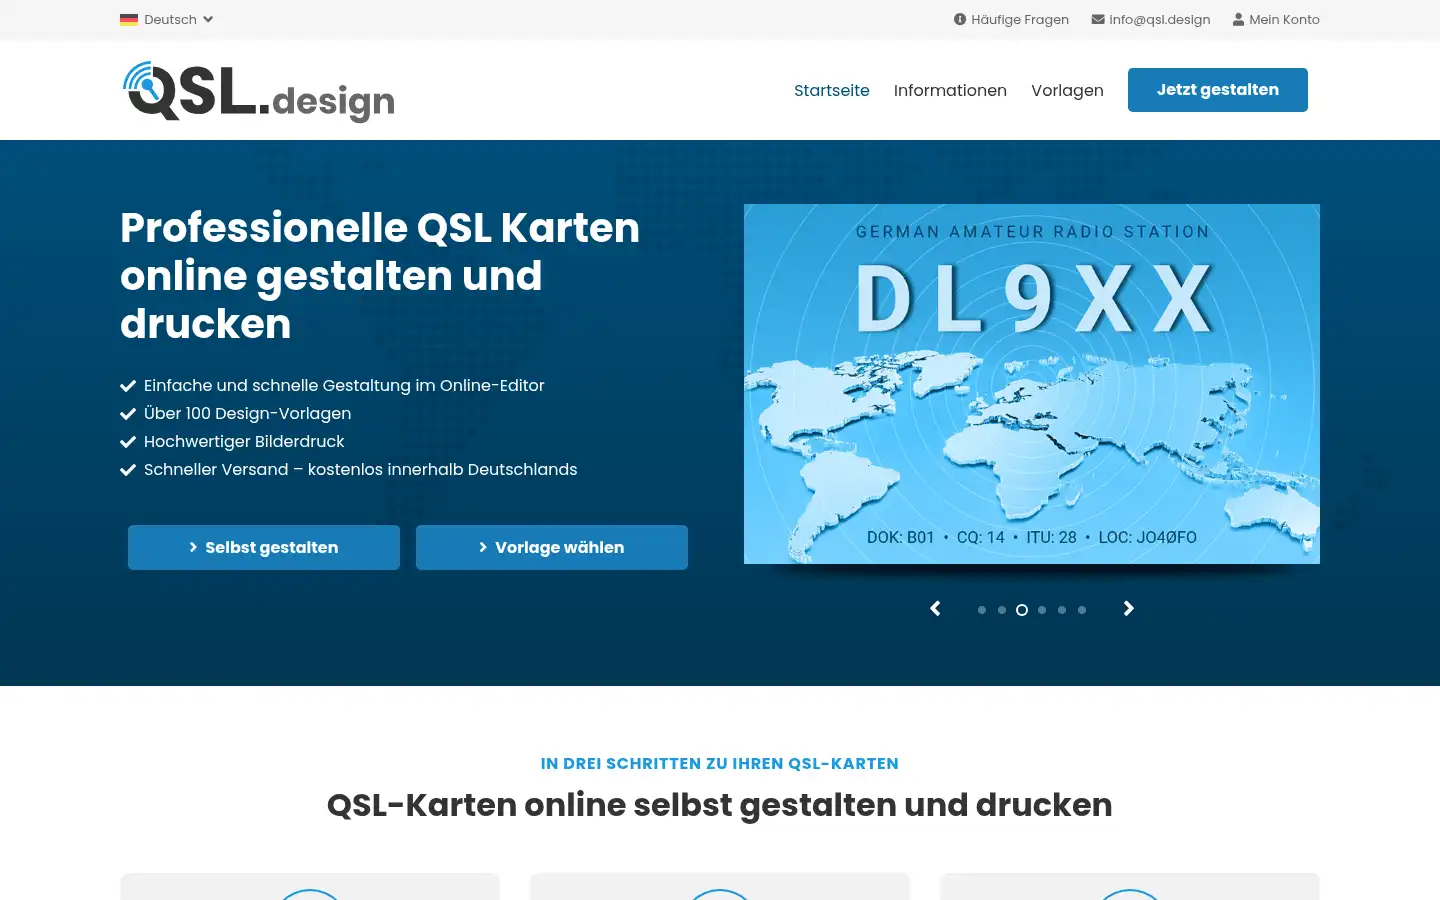Open the Deutsch language dropdown
This screenshot has width=1440, height=900.
pyautogui.click(x=167, y=19)
